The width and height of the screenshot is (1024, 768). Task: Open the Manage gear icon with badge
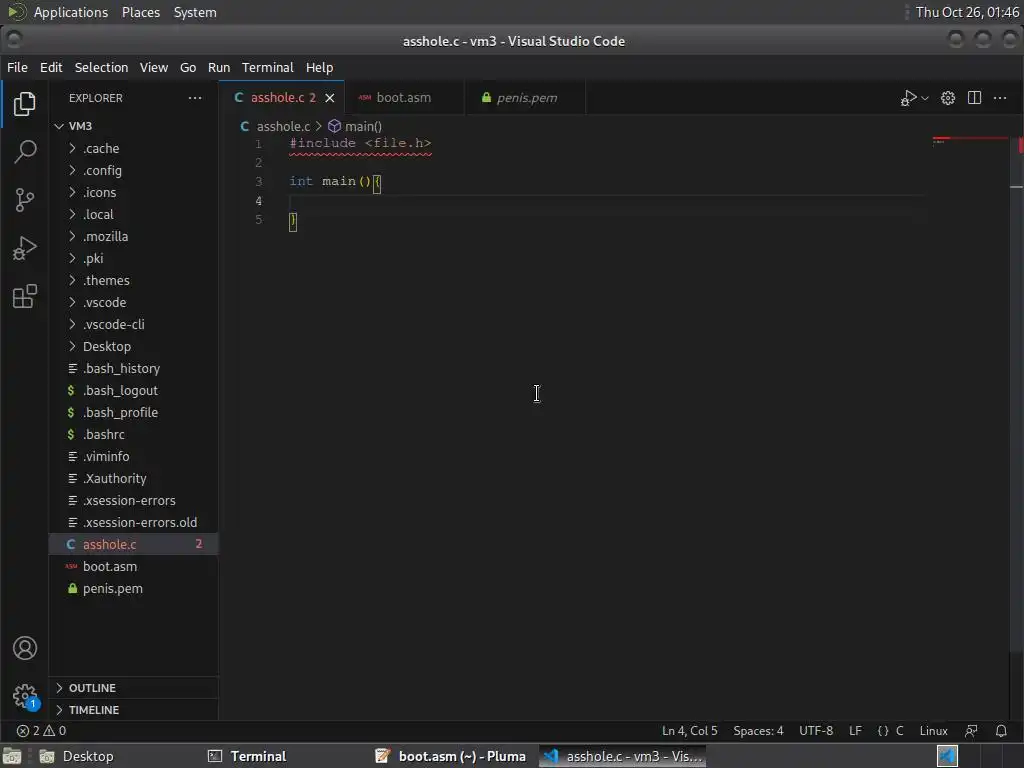[x=25, y=696]
